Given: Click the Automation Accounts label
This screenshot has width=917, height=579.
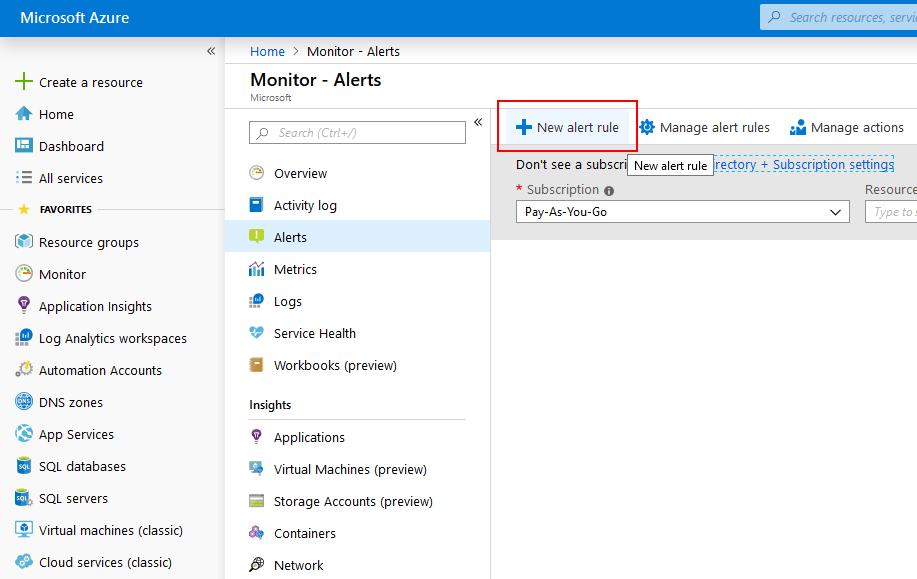Looking at the screenshot, I should (x=100, y=370).
